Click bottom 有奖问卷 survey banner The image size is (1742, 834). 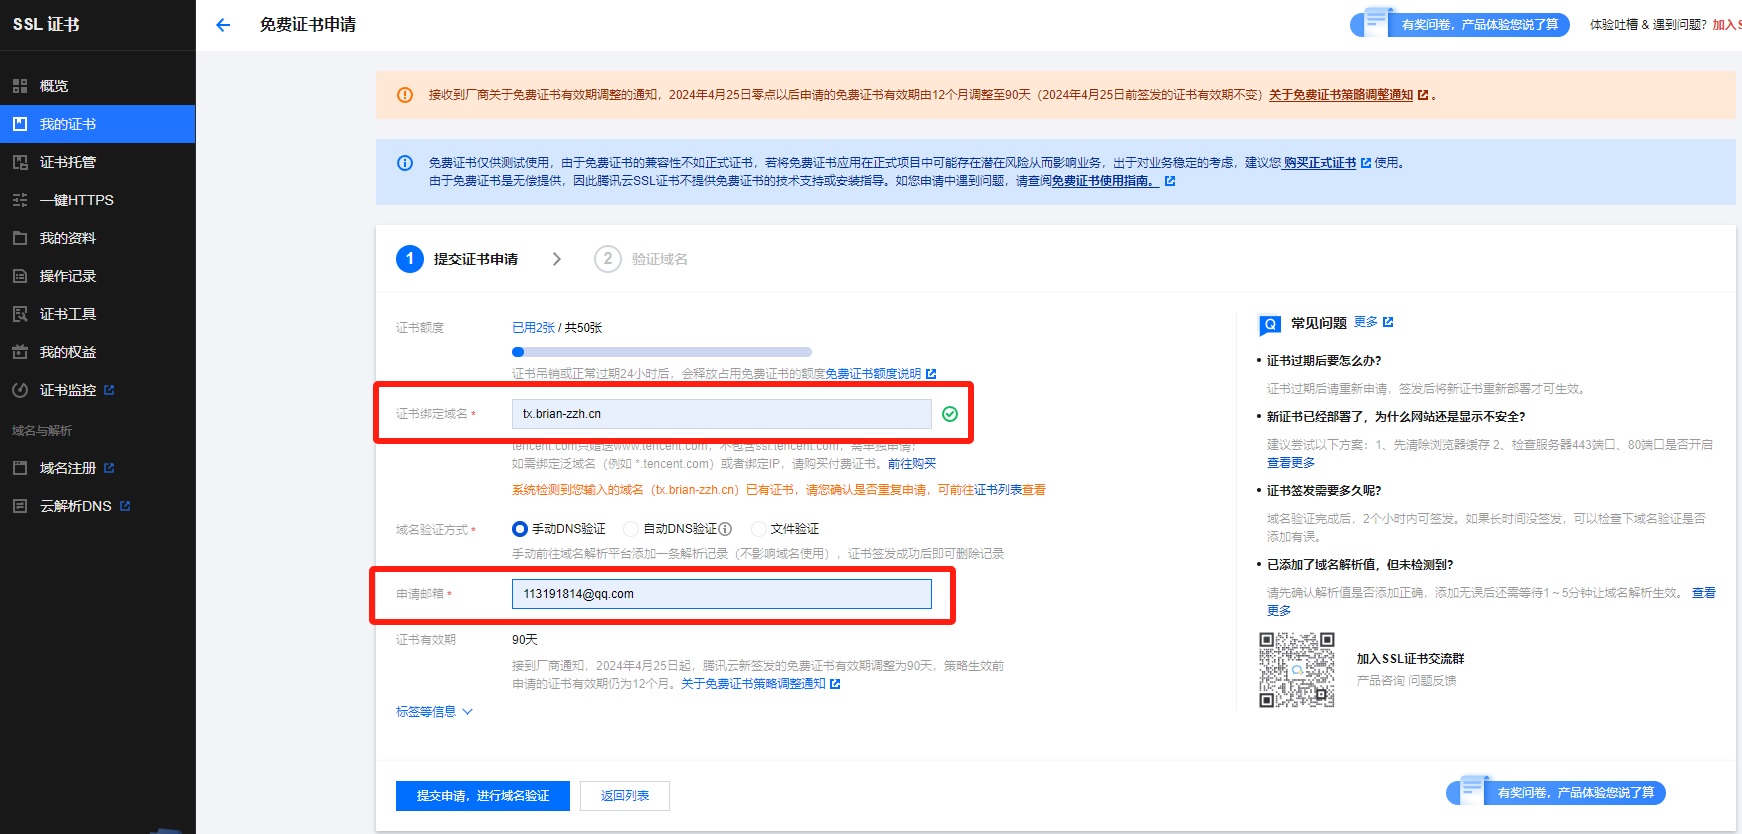[x=1556, y=792]
